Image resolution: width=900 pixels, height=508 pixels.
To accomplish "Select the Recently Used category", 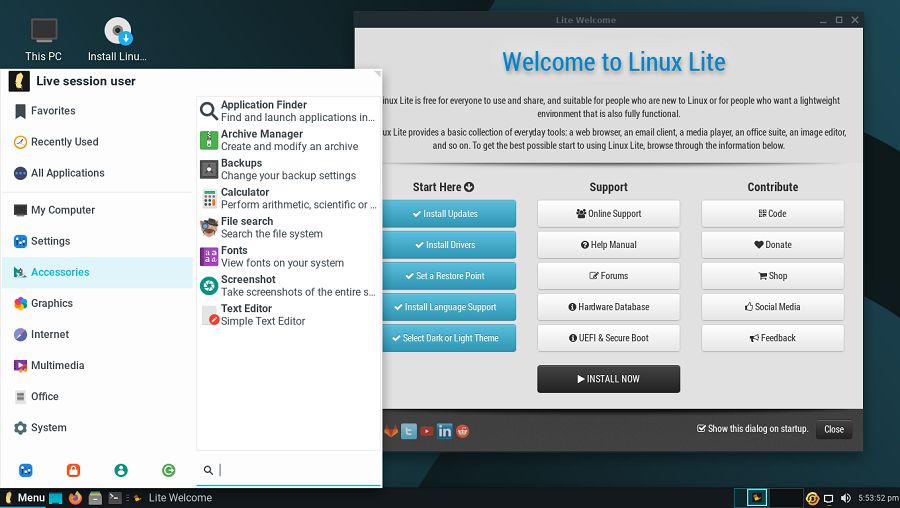I will pos(98,142).
